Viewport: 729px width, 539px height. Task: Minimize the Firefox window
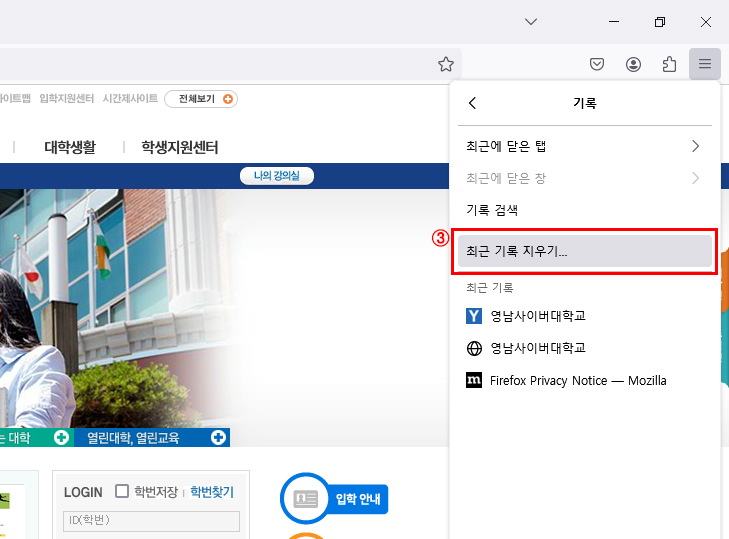click(614, 22)
